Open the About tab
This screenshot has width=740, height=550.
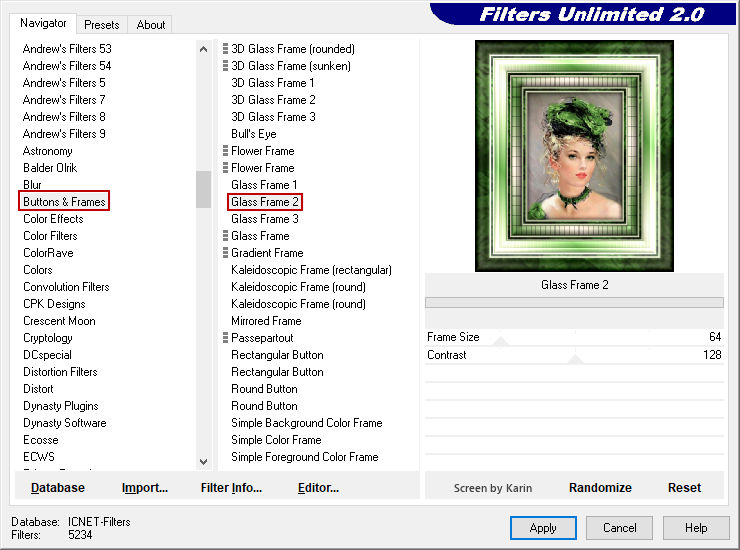[151, 25]
